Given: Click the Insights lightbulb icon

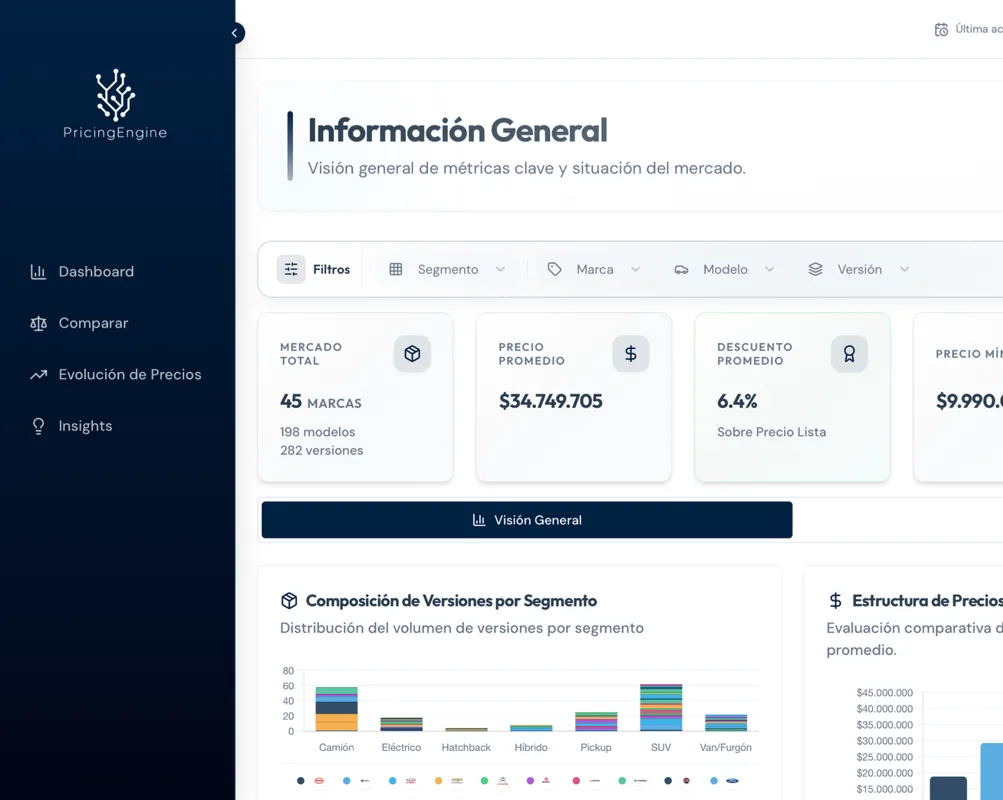Looking at the screenshot, I should (38, 426).
